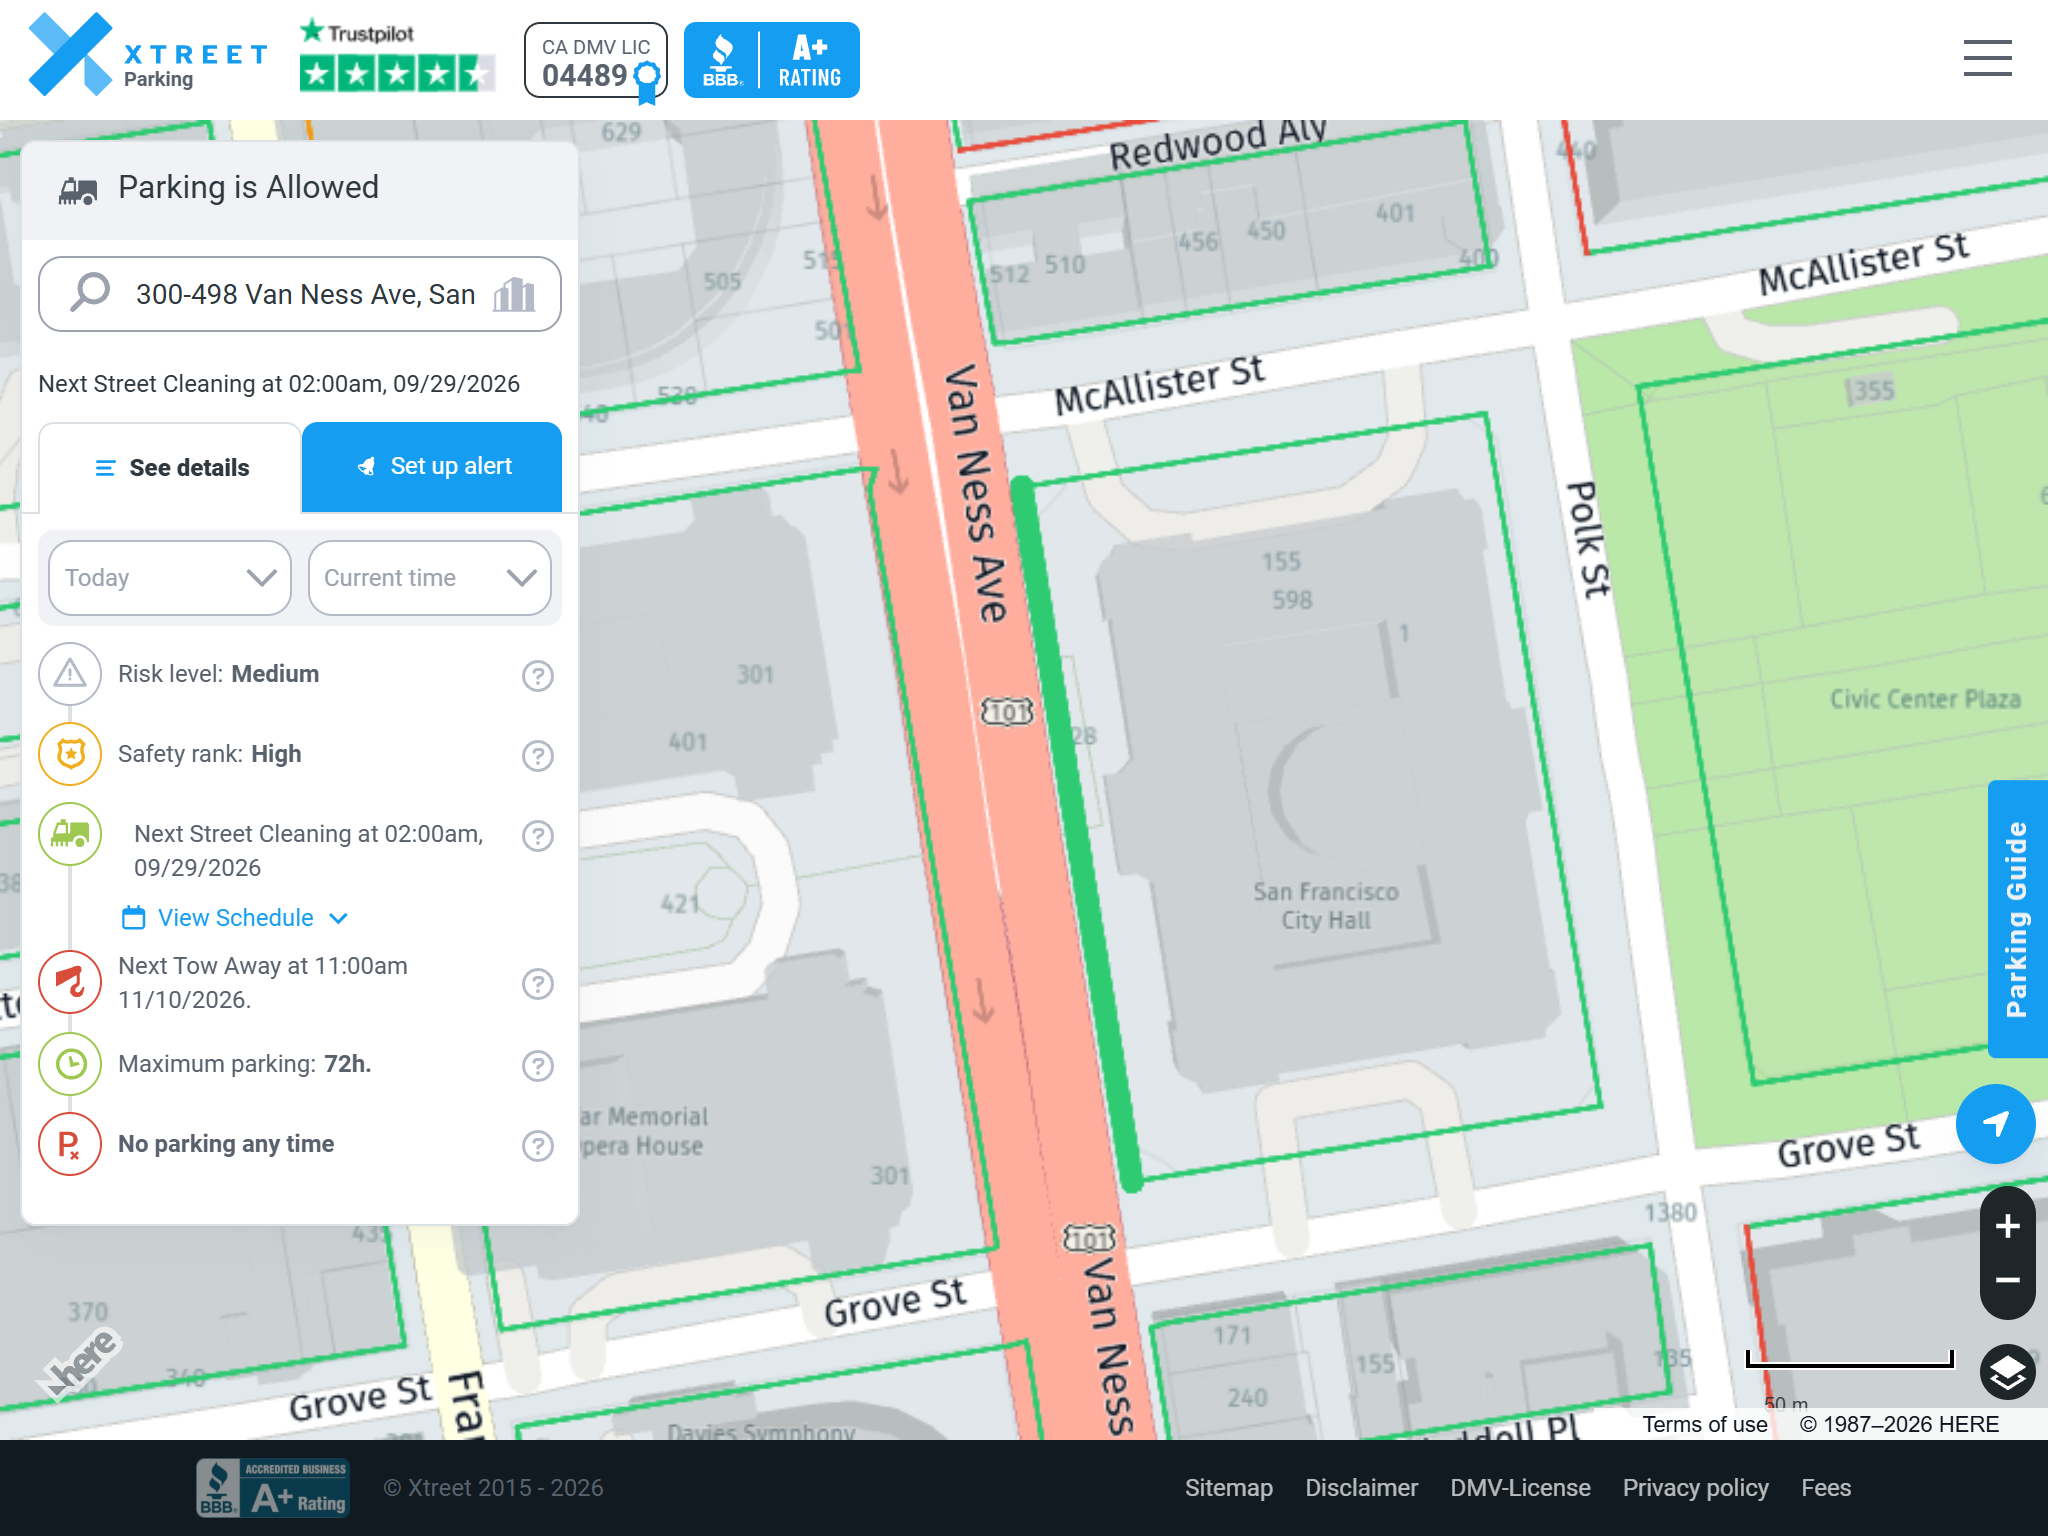
Task: Open help for Next Street Cleaning
Action: (538, 836)
